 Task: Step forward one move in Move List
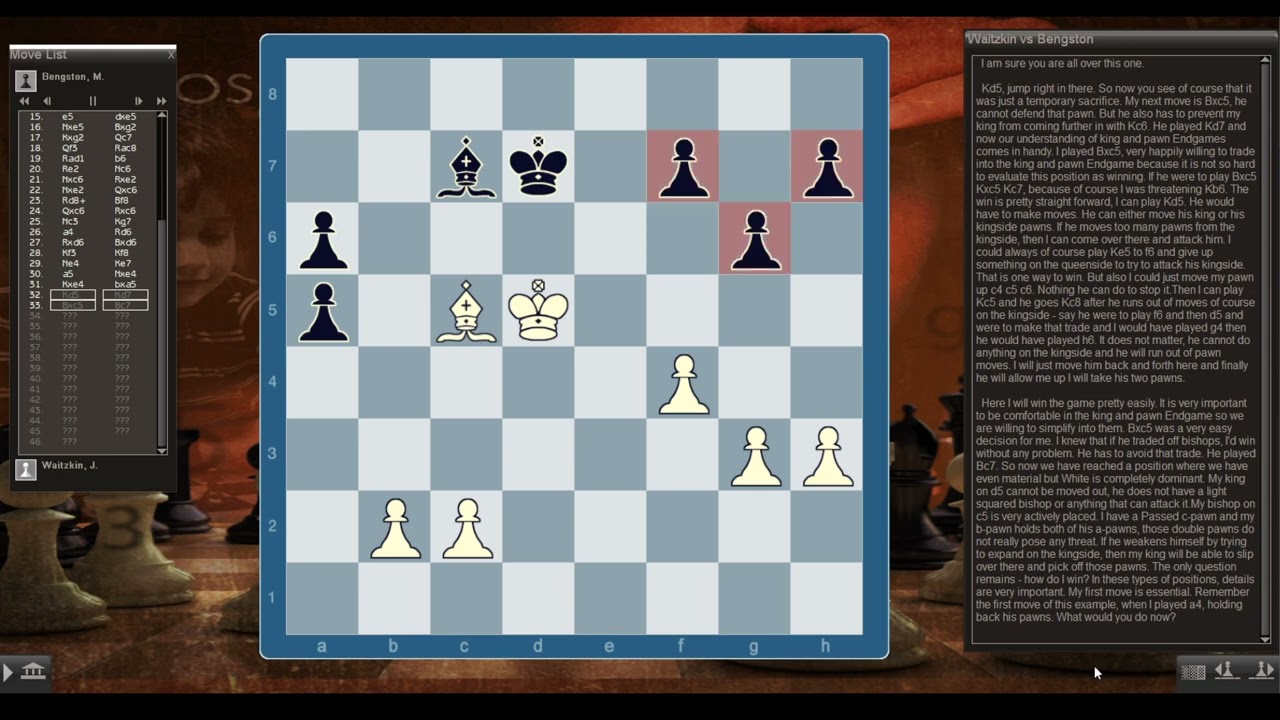tap(138, 101)
